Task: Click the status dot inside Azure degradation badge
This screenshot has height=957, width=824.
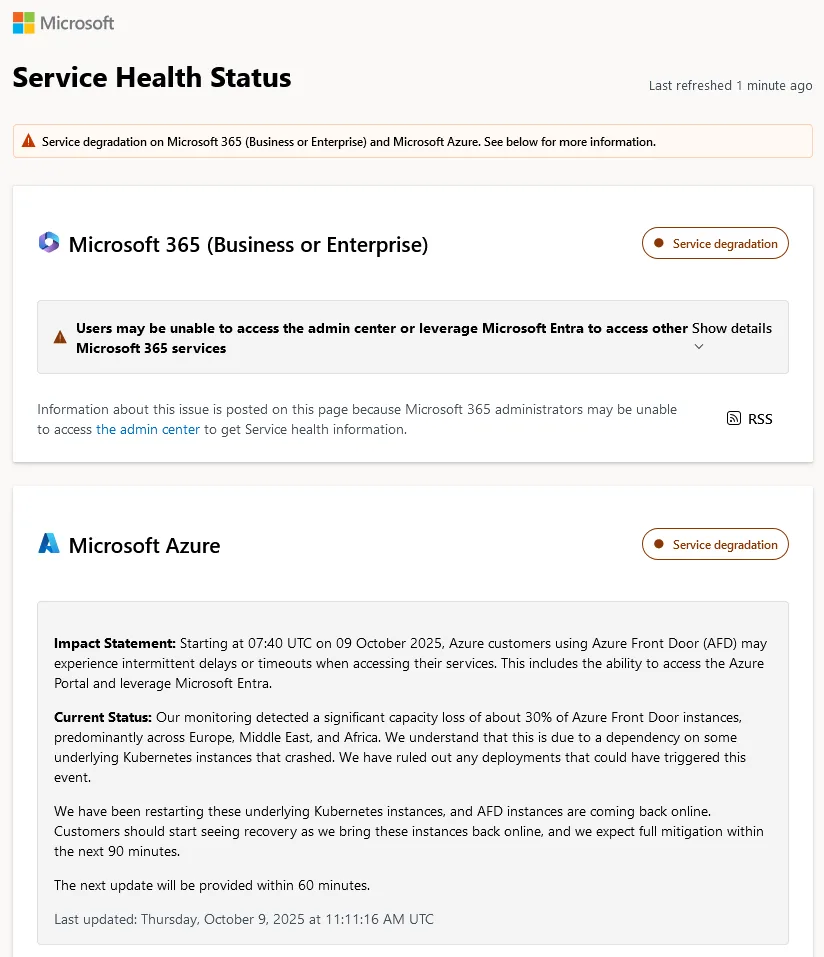Action: [x=659, y=544]
